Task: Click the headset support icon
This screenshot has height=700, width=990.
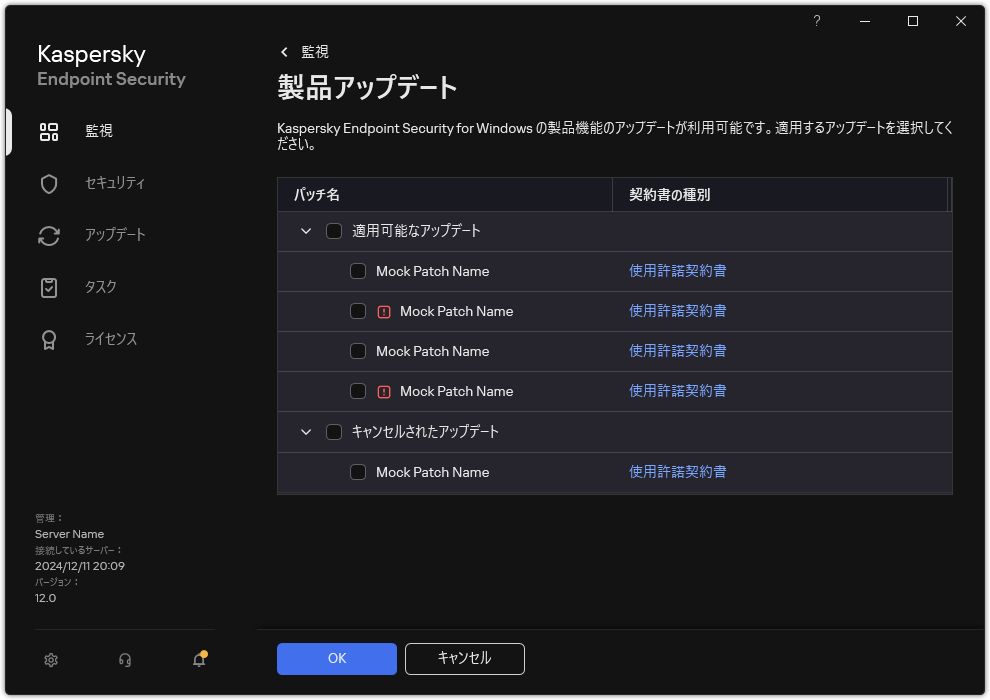Action: click(124, 660)
